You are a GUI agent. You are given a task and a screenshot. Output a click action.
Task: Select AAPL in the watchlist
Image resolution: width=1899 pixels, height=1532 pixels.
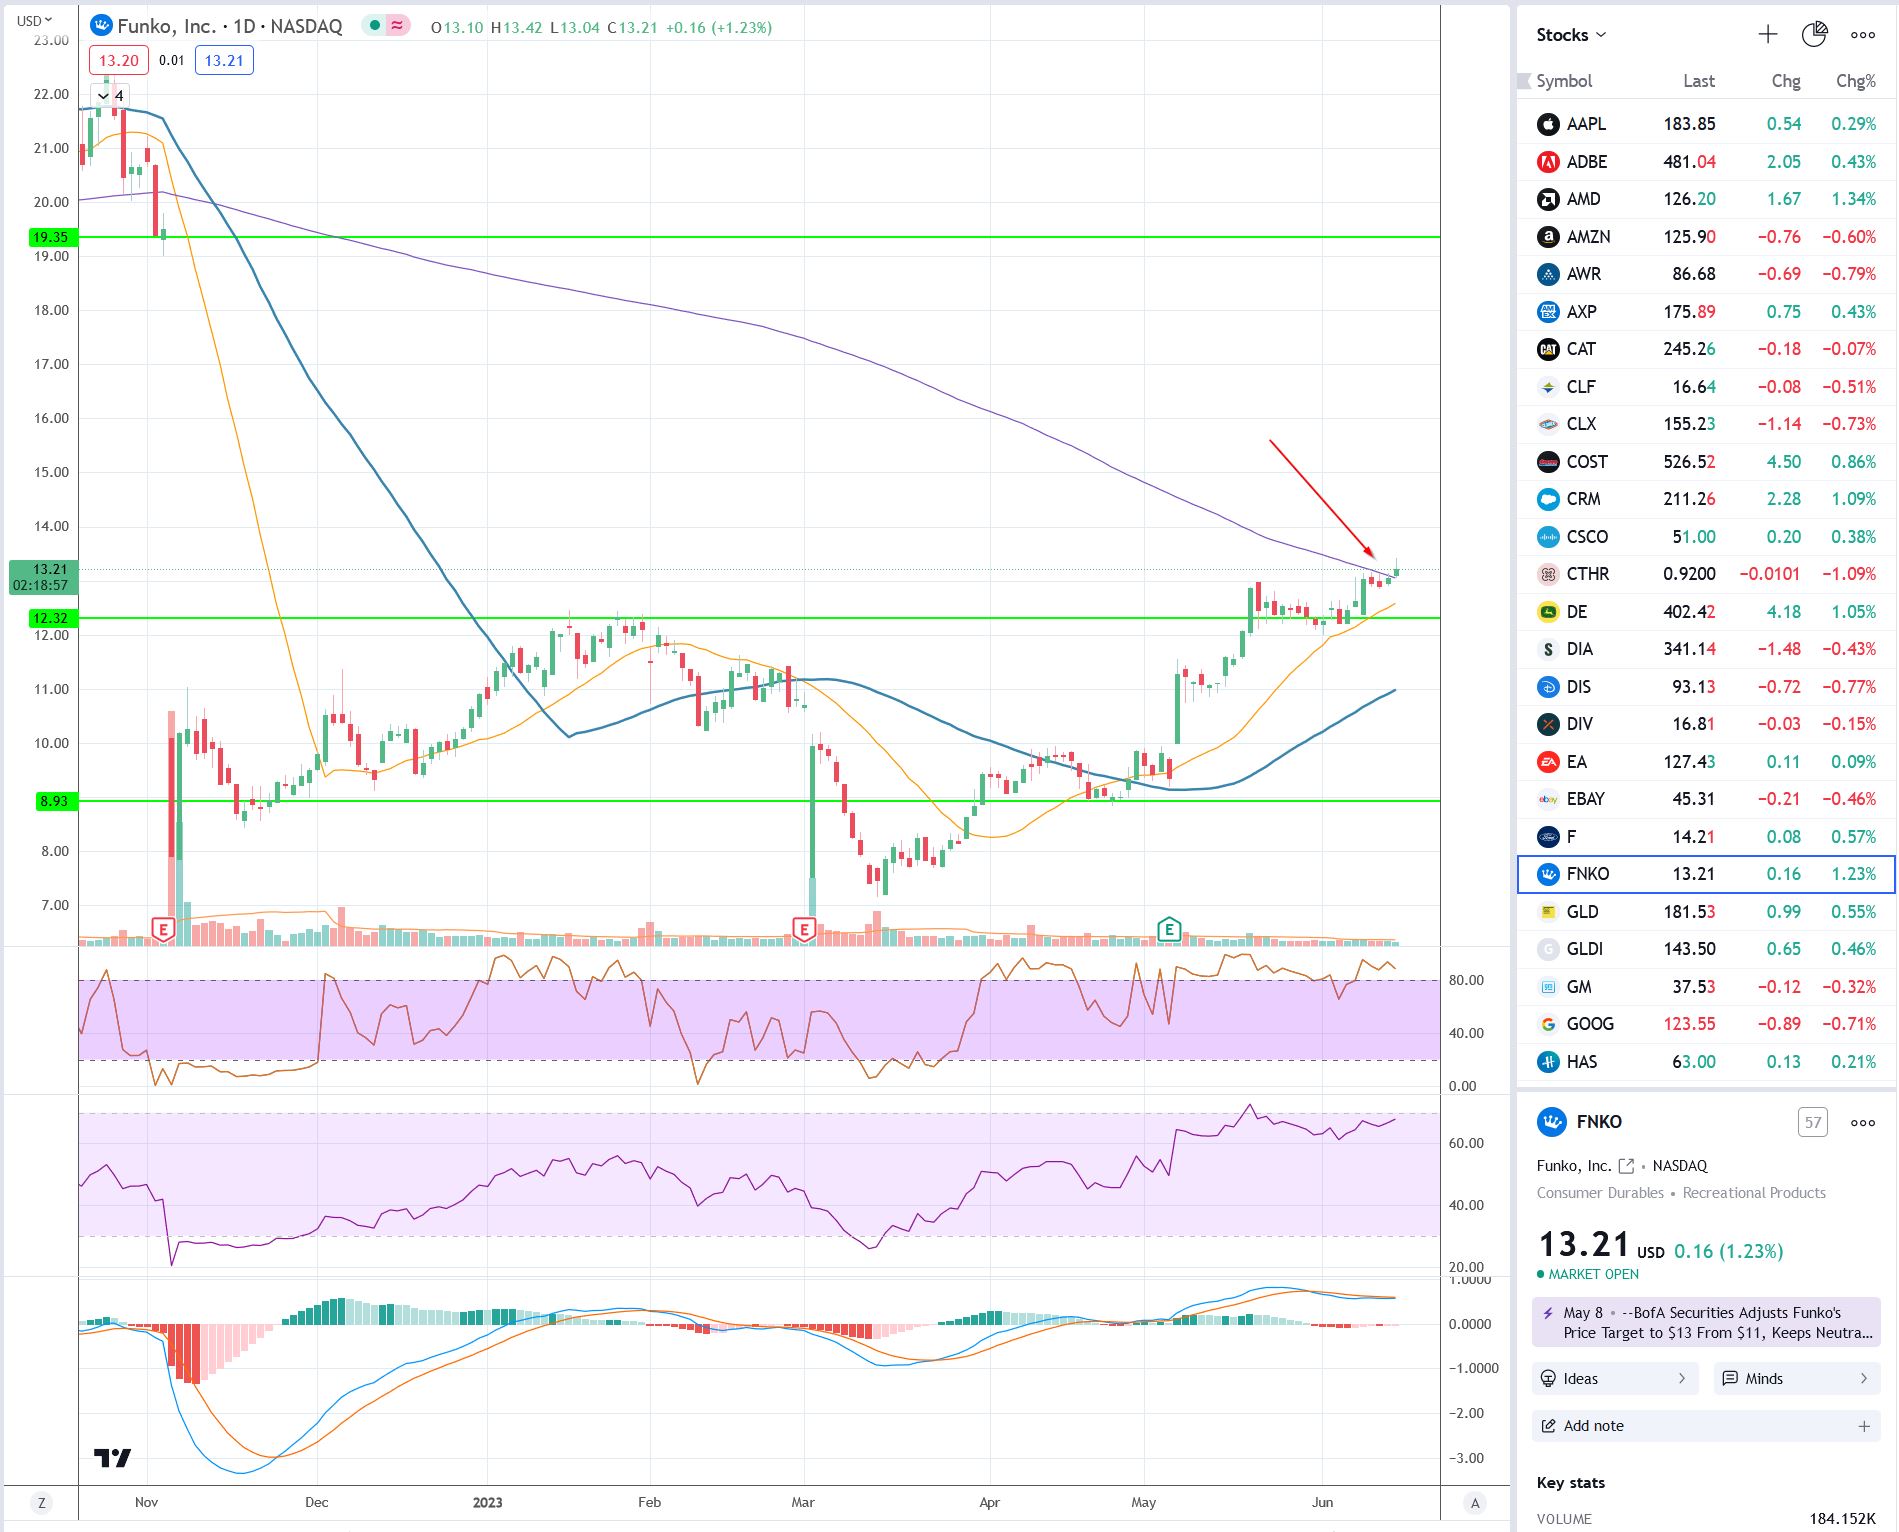(x=1706, y=124)
